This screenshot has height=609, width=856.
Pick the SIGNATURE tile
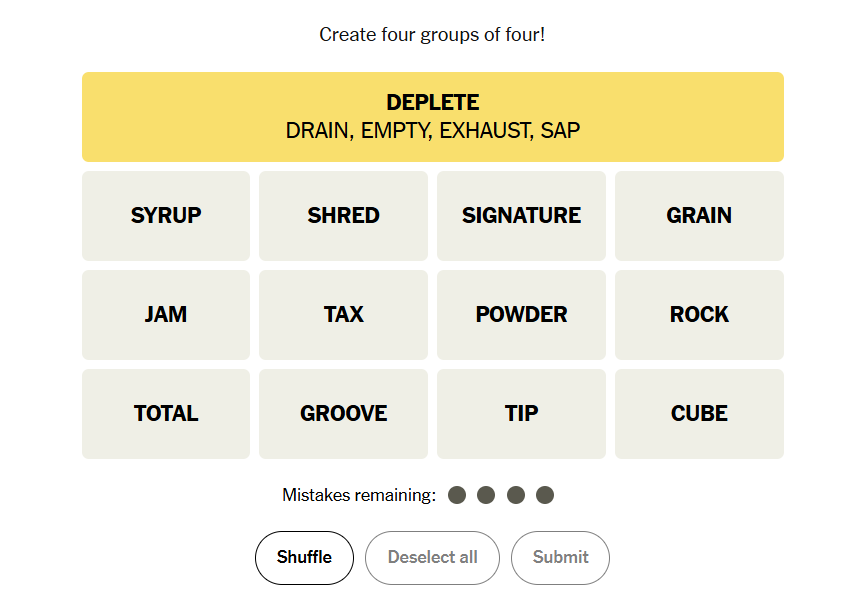[521, 216]
